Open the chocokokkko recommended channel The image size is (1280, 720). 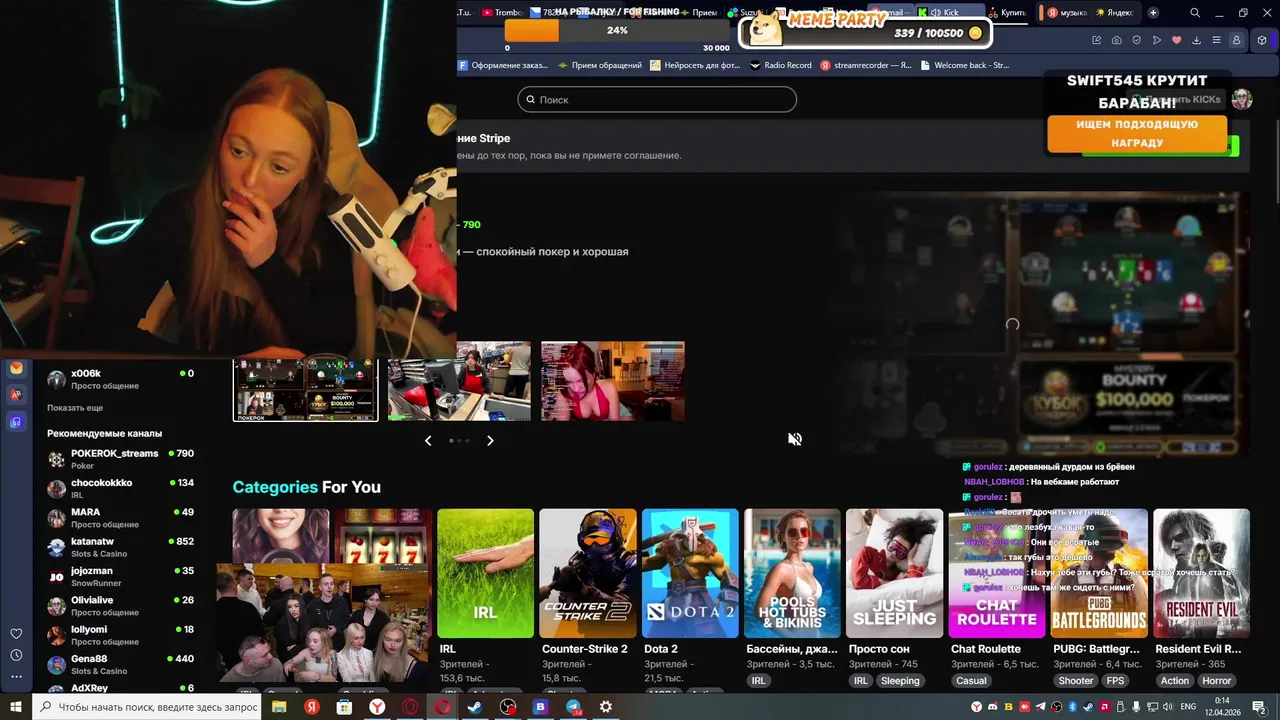120,488
